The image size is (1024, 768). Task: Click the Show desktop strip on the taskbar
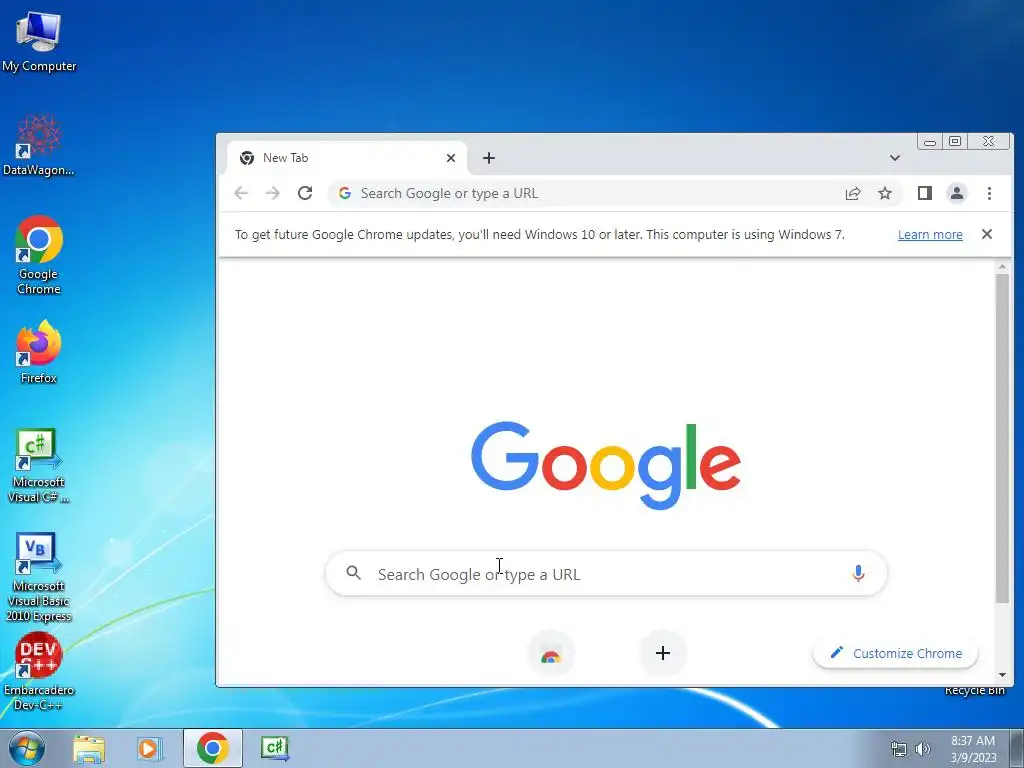(x=1017, y=748)
